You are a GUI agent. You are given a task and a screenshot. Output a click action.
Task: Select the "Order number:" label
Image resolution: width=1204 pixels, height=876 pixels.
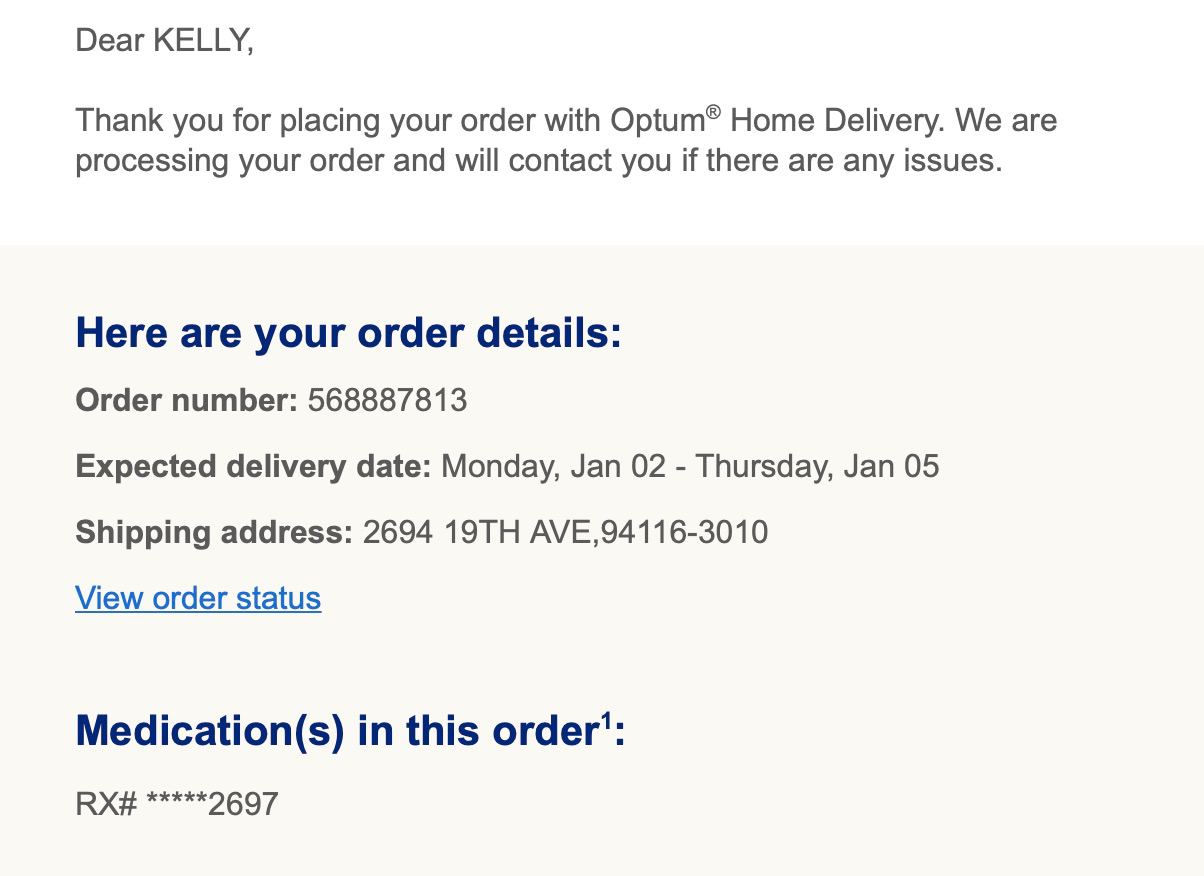click(x=186, y=401)
